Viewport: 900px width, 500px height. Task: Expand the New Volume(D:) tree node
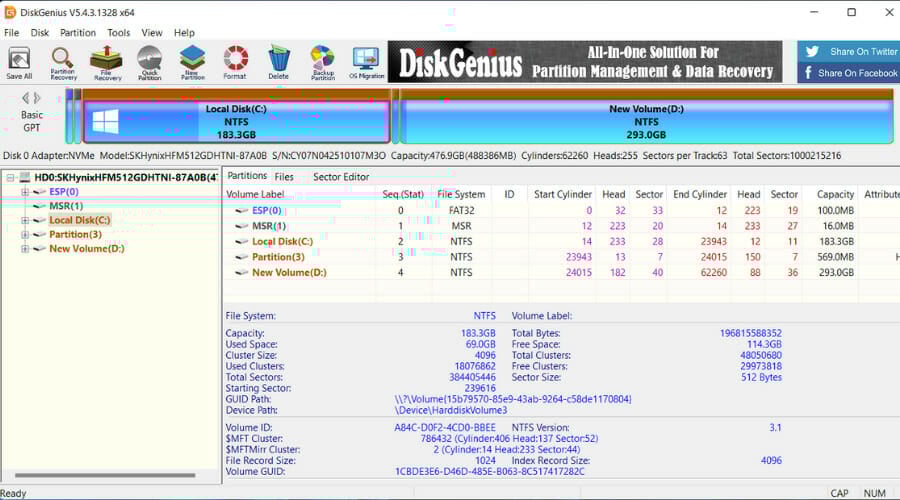tap(25, 249)
